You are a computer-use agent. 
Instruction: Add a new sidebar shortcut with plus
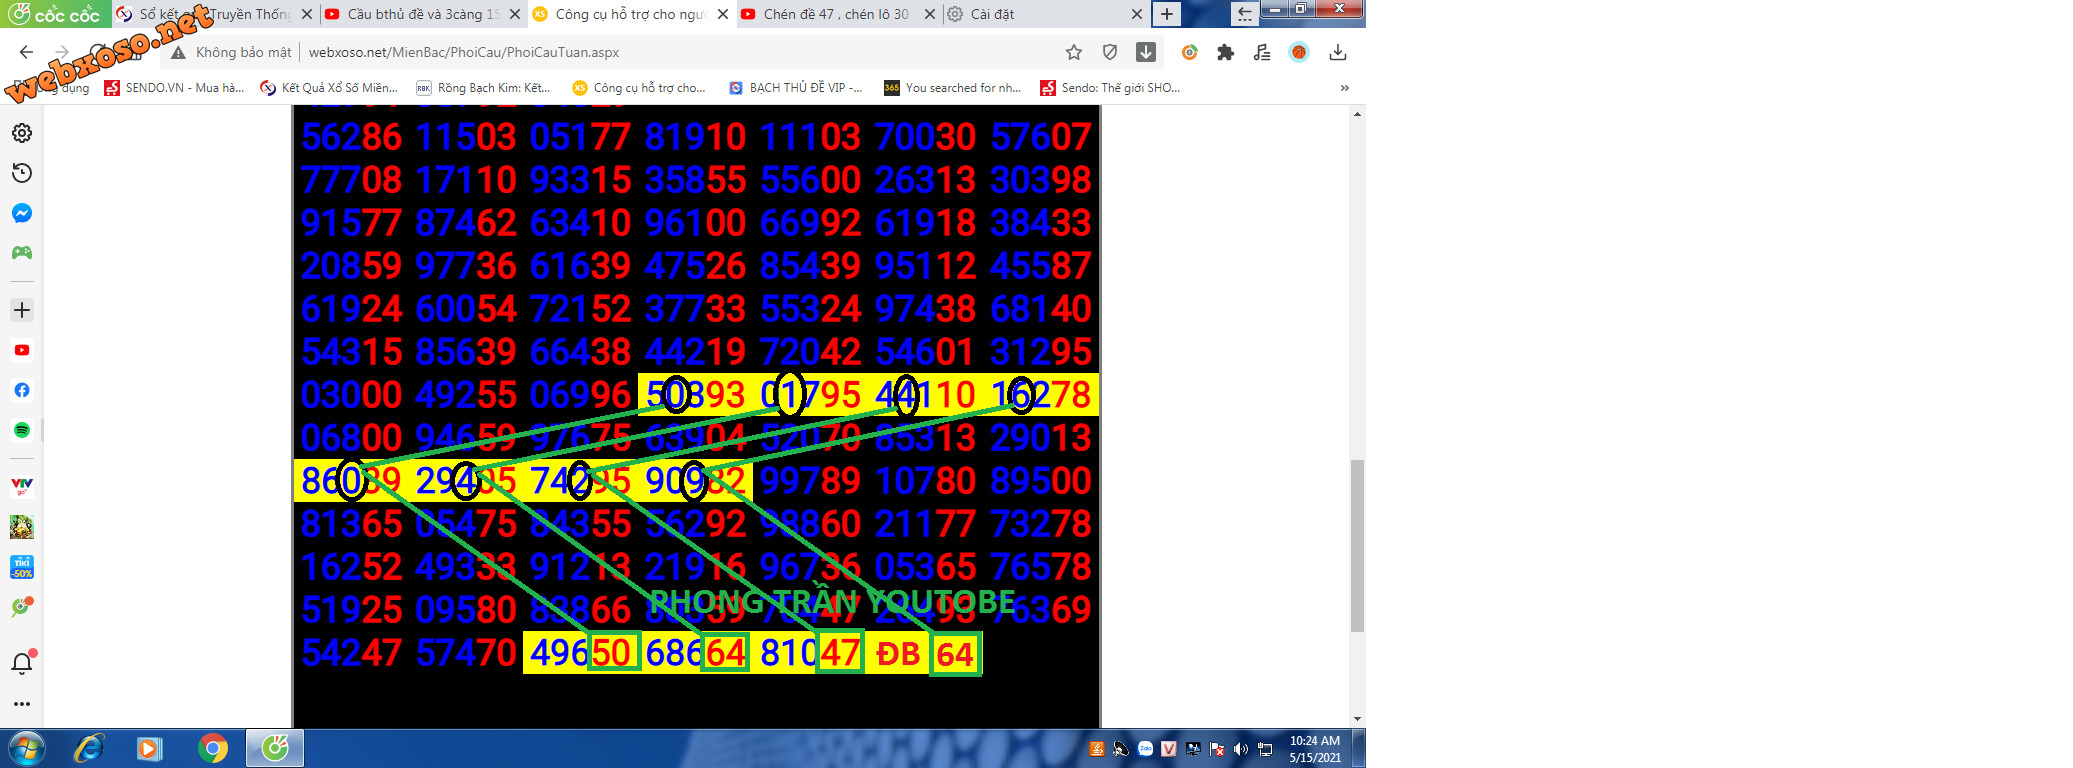pyautogui.click(x=22, y=310)
